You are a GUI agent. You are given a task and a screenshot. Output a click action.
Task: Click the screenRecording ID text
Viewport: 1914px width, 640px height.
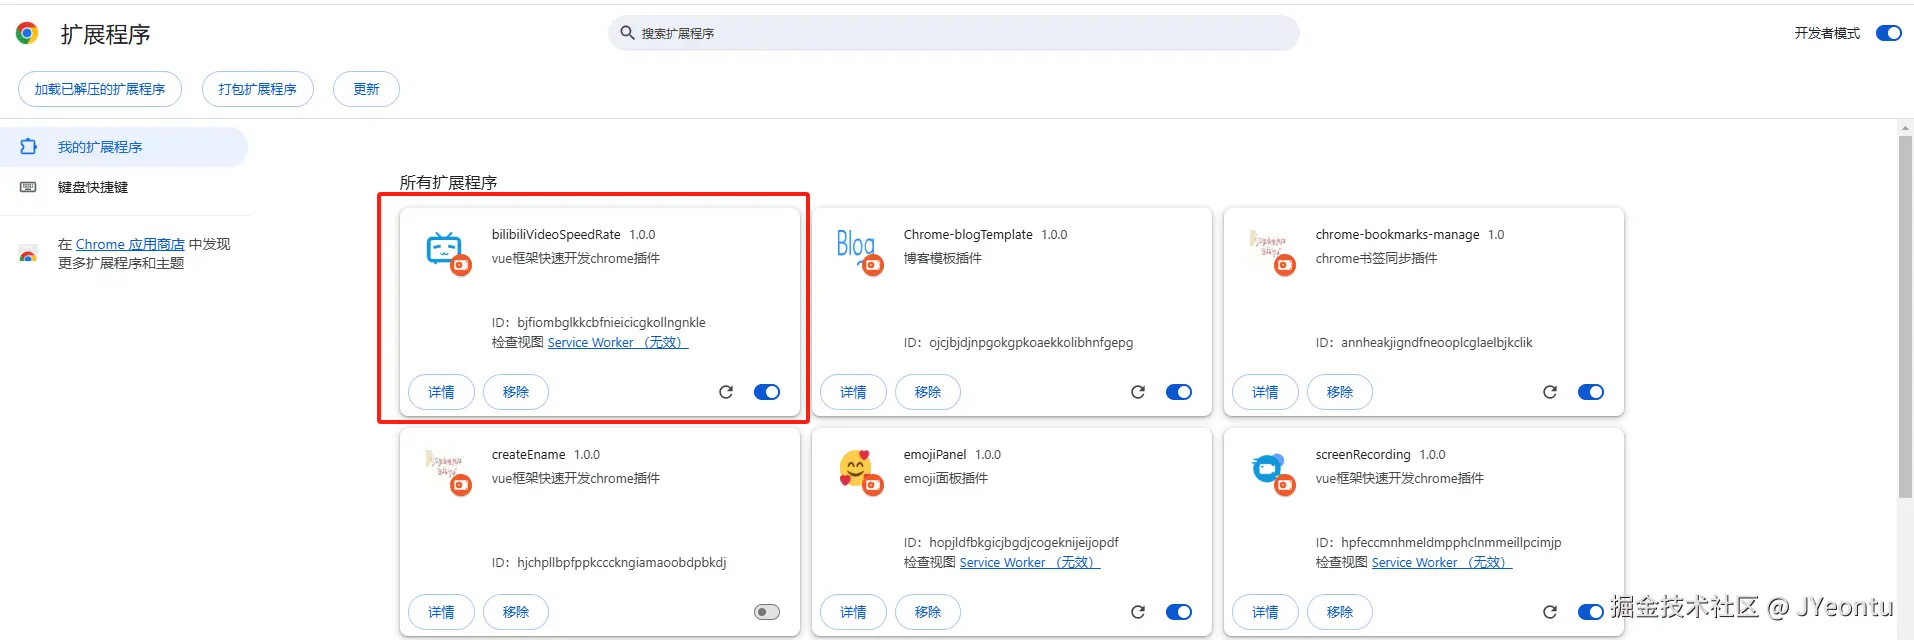(x=1438, y=542)
